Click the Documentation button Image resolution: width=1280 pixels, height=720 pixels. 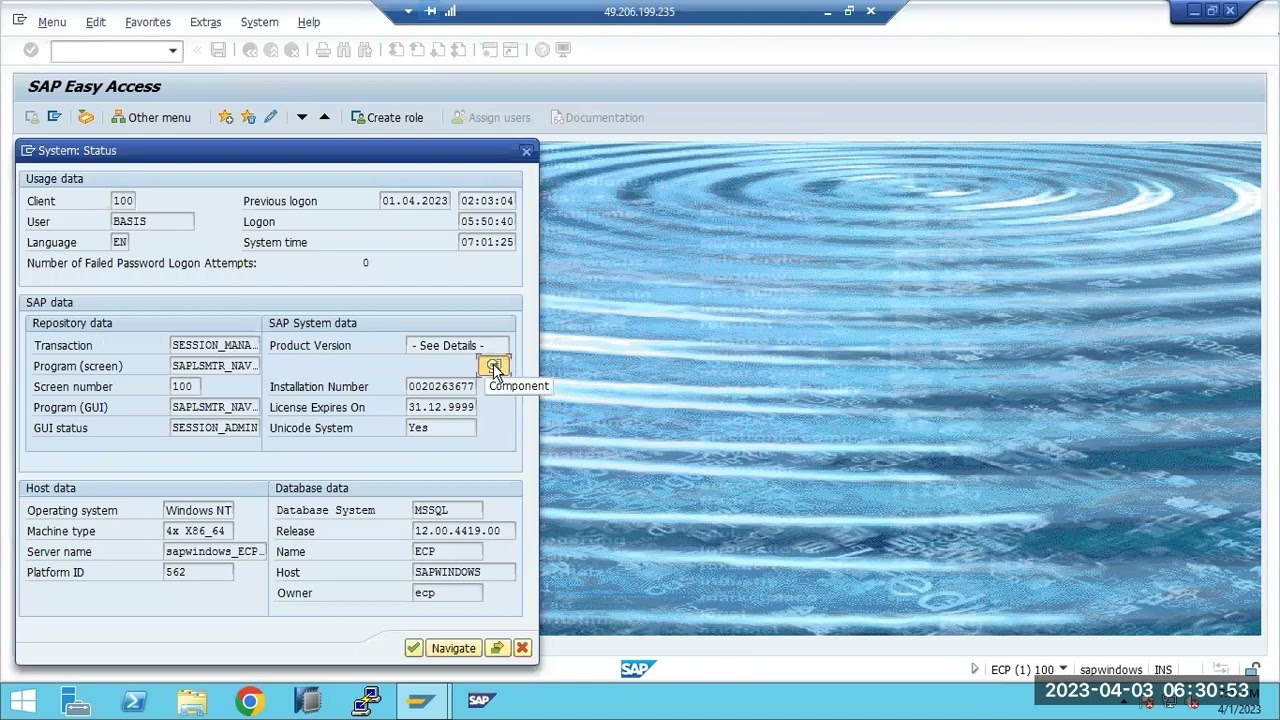coord(597,117)
